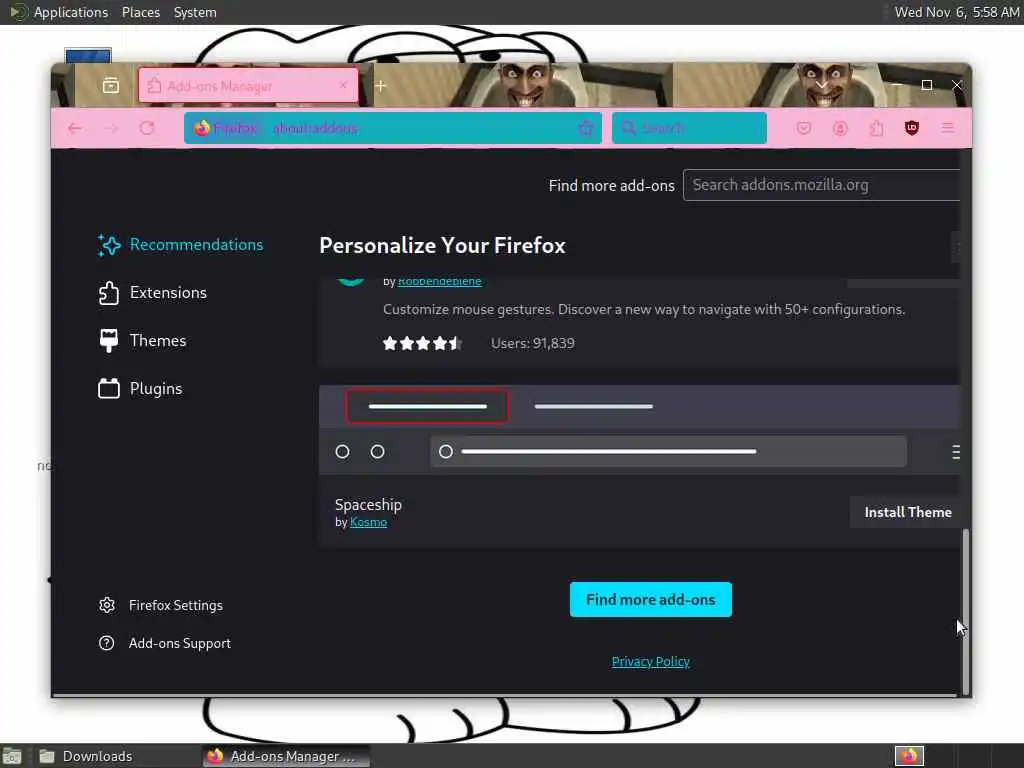Reload the page with refresh icon
Viewport: 1024px width, 768px height.
pyautogui.click(x=147, y=128)
